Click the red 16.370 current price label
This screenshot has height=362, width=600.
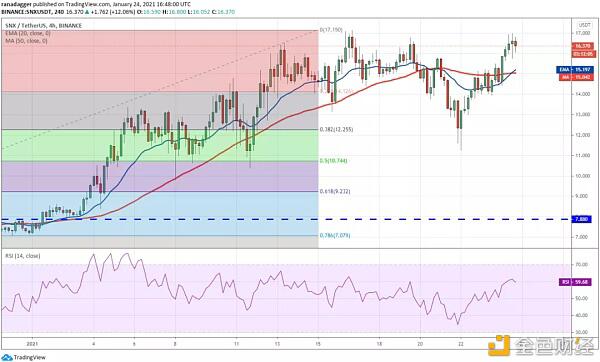pyautogui.click(x=582, y=46)
